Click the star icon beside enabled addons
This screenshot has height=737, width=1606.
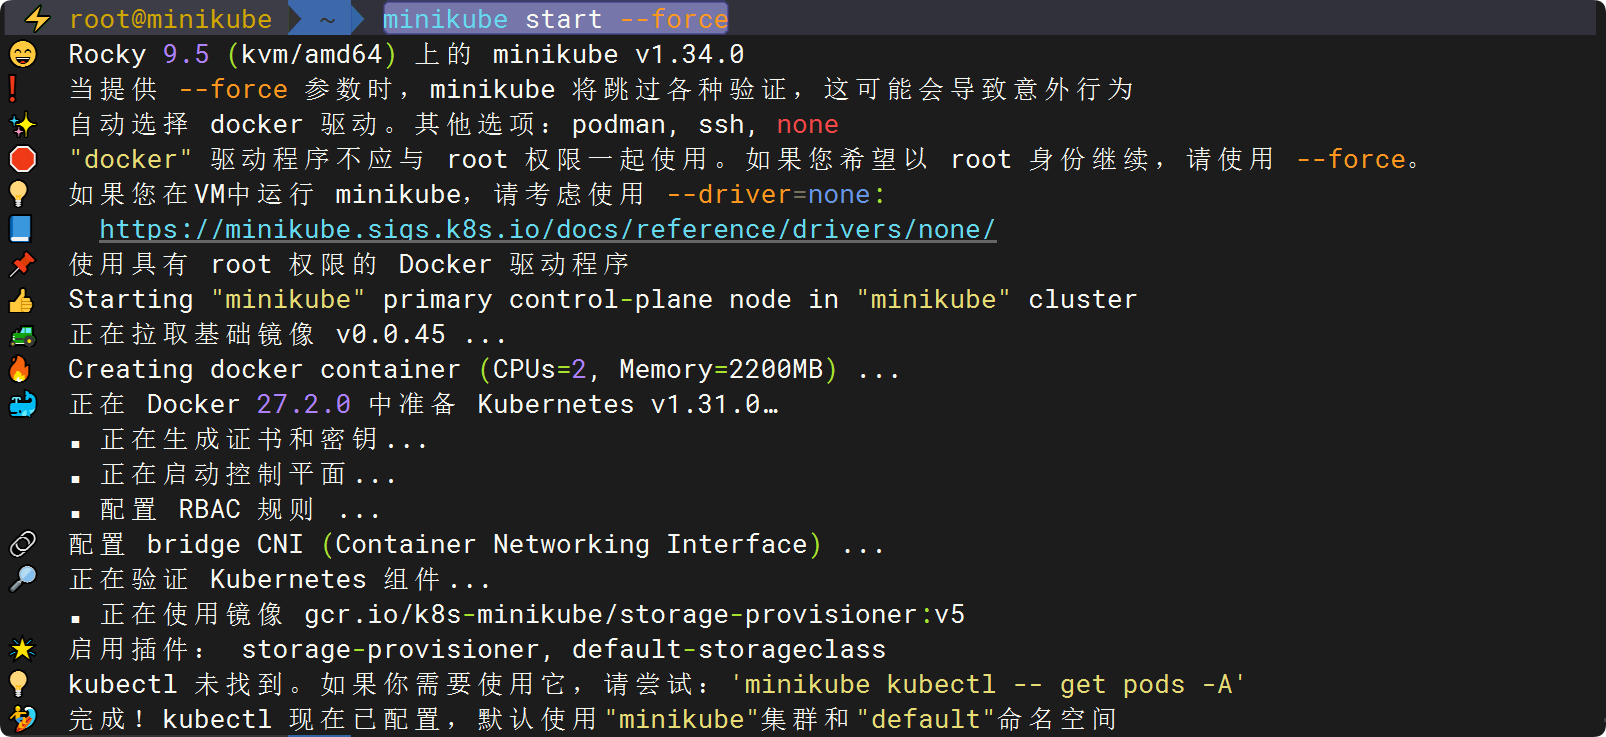(x=22, y=650)
